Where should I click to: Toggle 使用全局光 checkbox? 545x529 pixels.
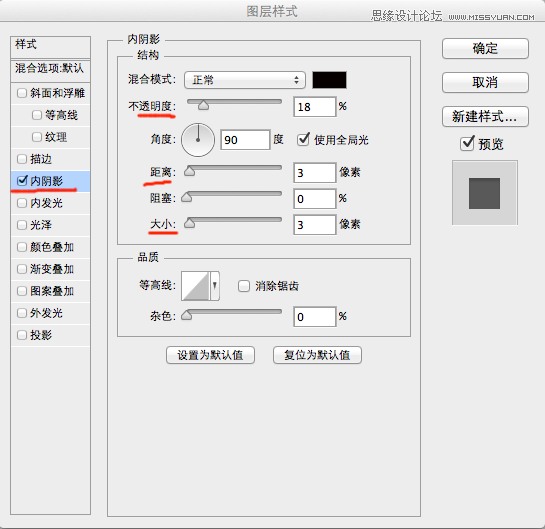(x=303, y=139)
